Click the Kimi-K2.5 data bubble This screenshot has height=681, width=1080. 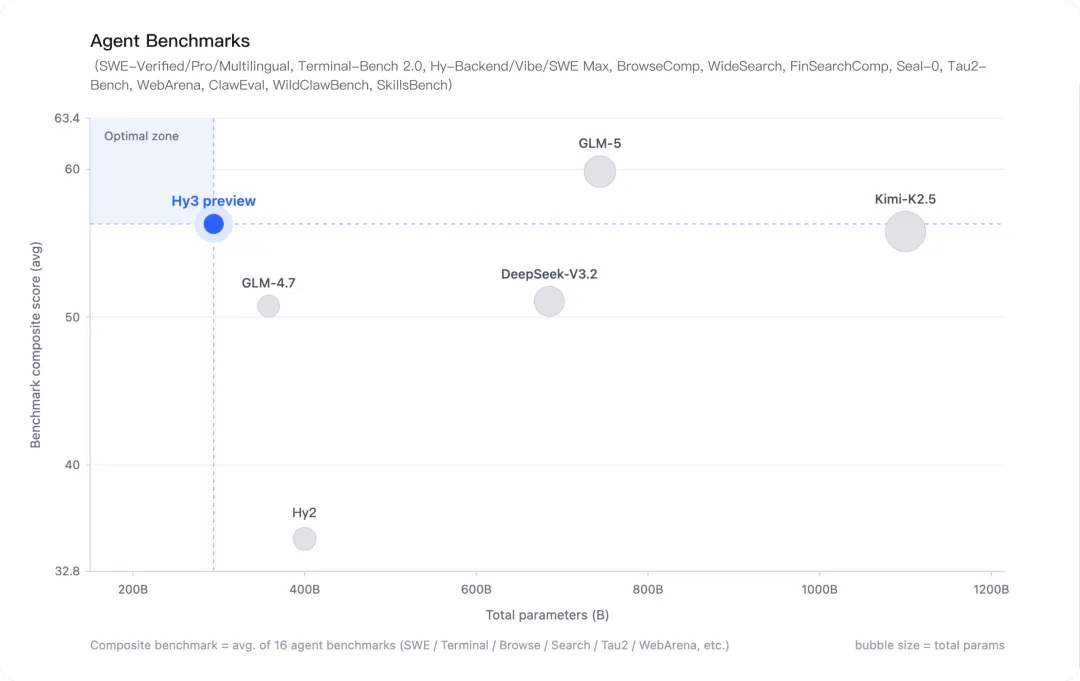pyautogui.click(x=905, y=231)
